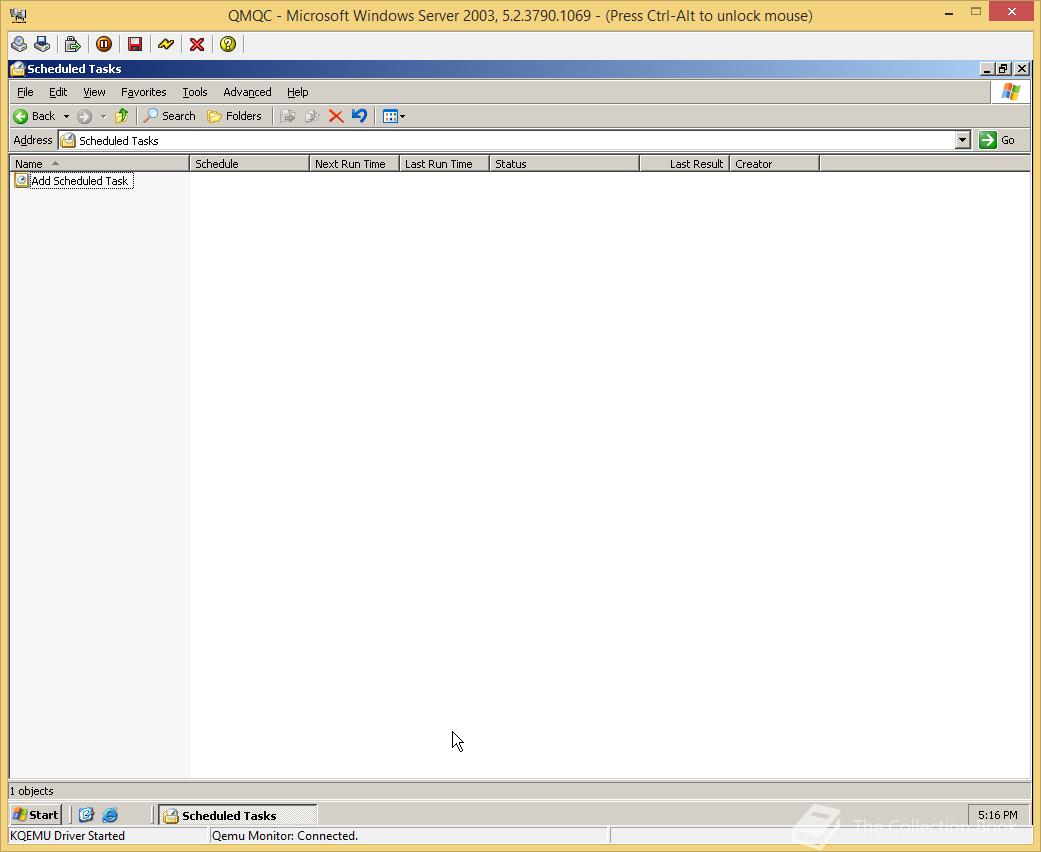Click the greyed Forward arrow icon
1041x852 pixels.
click(x=84, y=116)
